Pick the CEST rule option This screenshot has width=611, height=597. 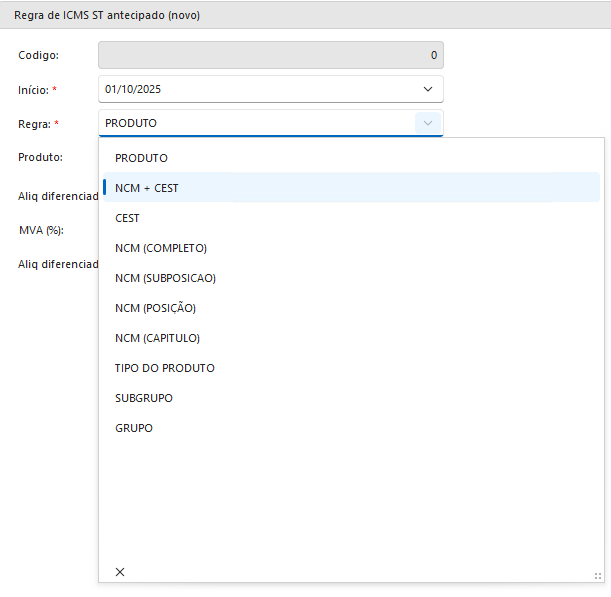[127, 218]
